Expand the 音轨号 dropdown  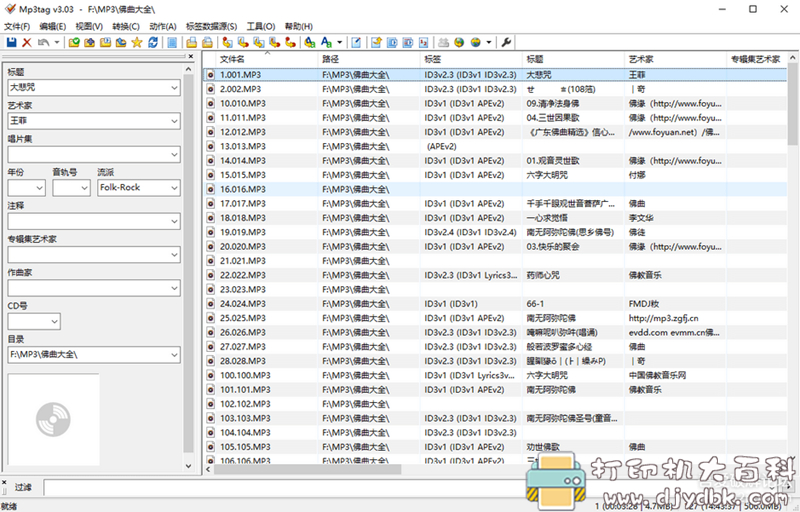[84, 188]
